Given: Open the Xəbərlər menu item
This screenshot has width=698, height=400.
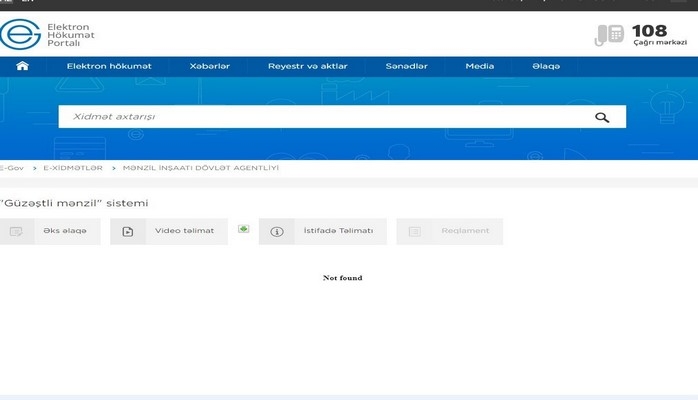Looking at the screenshot, I should (209, 66).
